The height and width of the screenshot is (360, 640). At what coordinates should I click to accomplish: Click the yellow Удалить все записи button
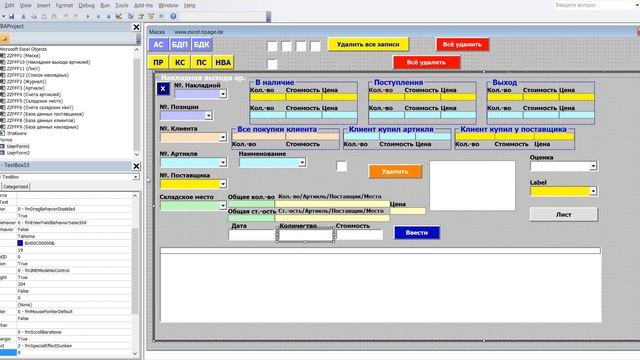tap(368, 44)
